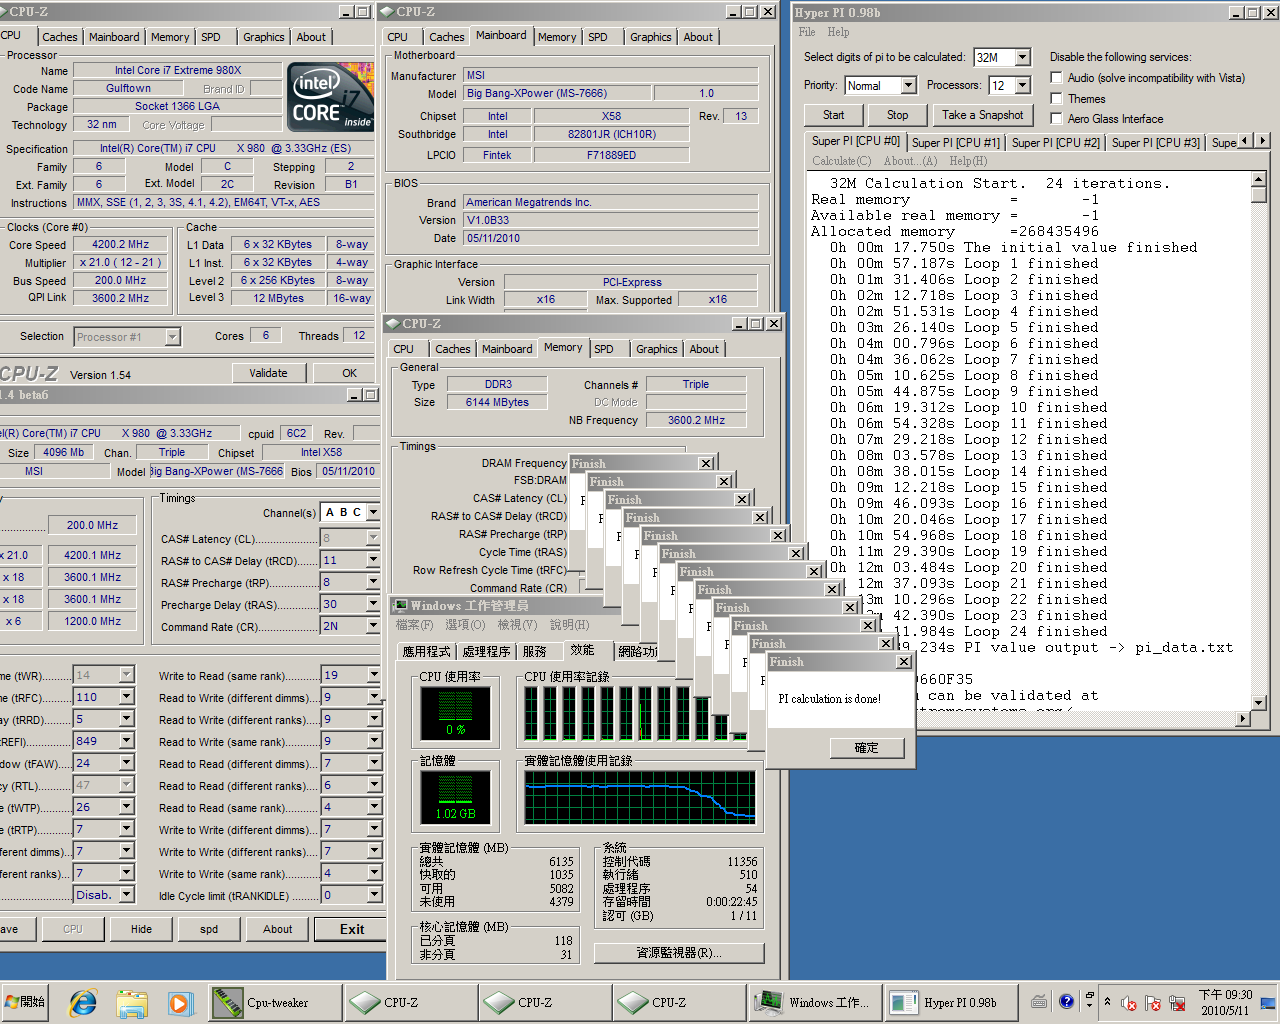Enable the Audio service checkbox

click(x=1056, y=77)
